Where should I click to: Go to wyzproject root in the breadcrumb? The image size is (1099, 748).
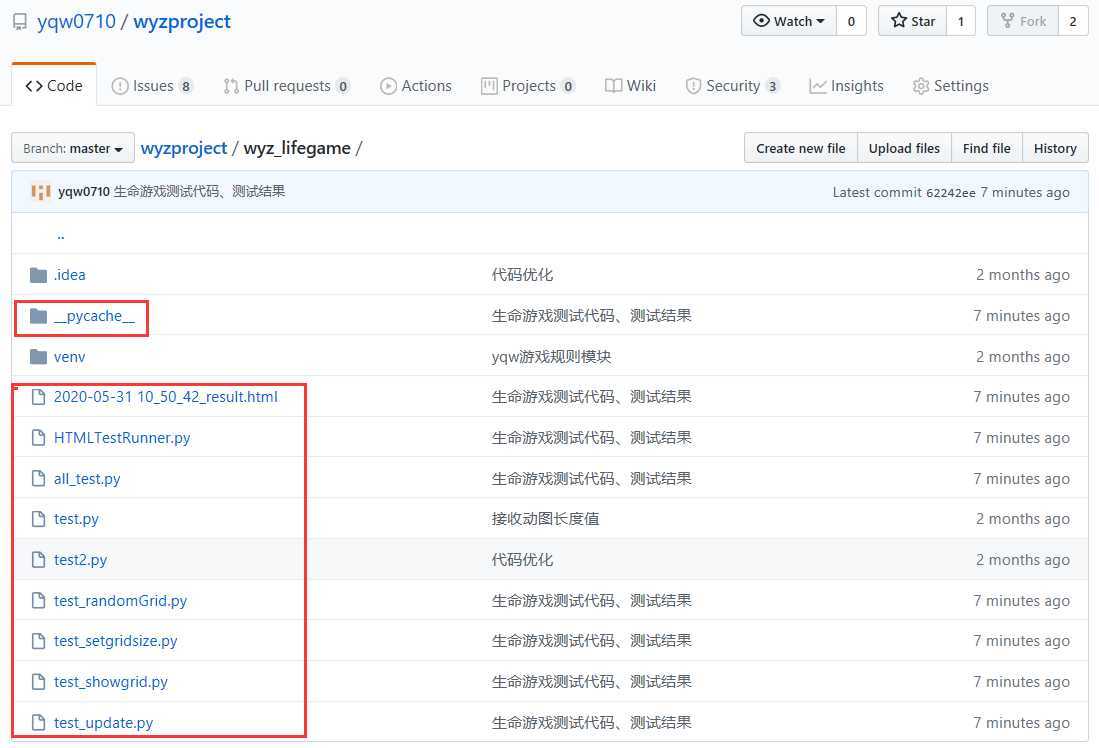tap(184, 148)
